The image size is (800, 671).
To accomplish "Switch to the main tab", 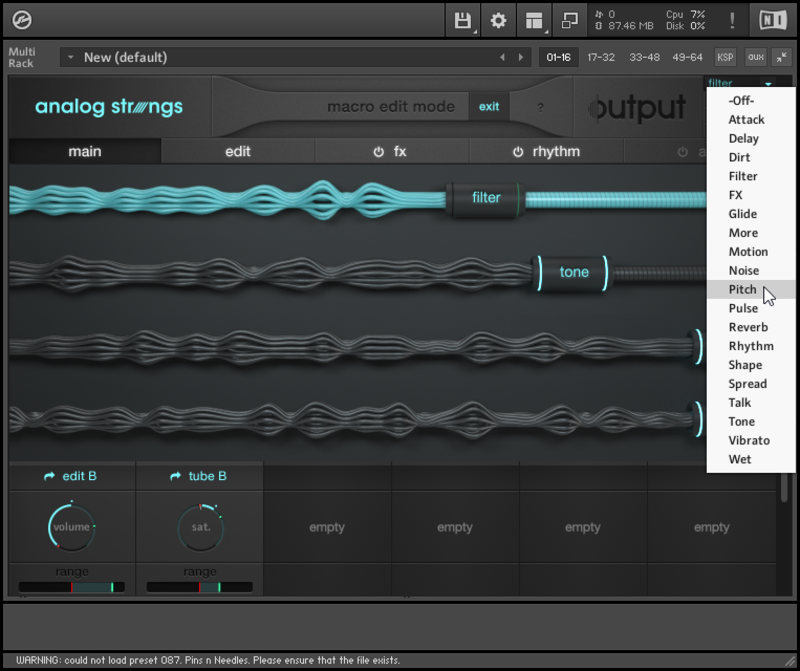I will click(x=85, y=152).
